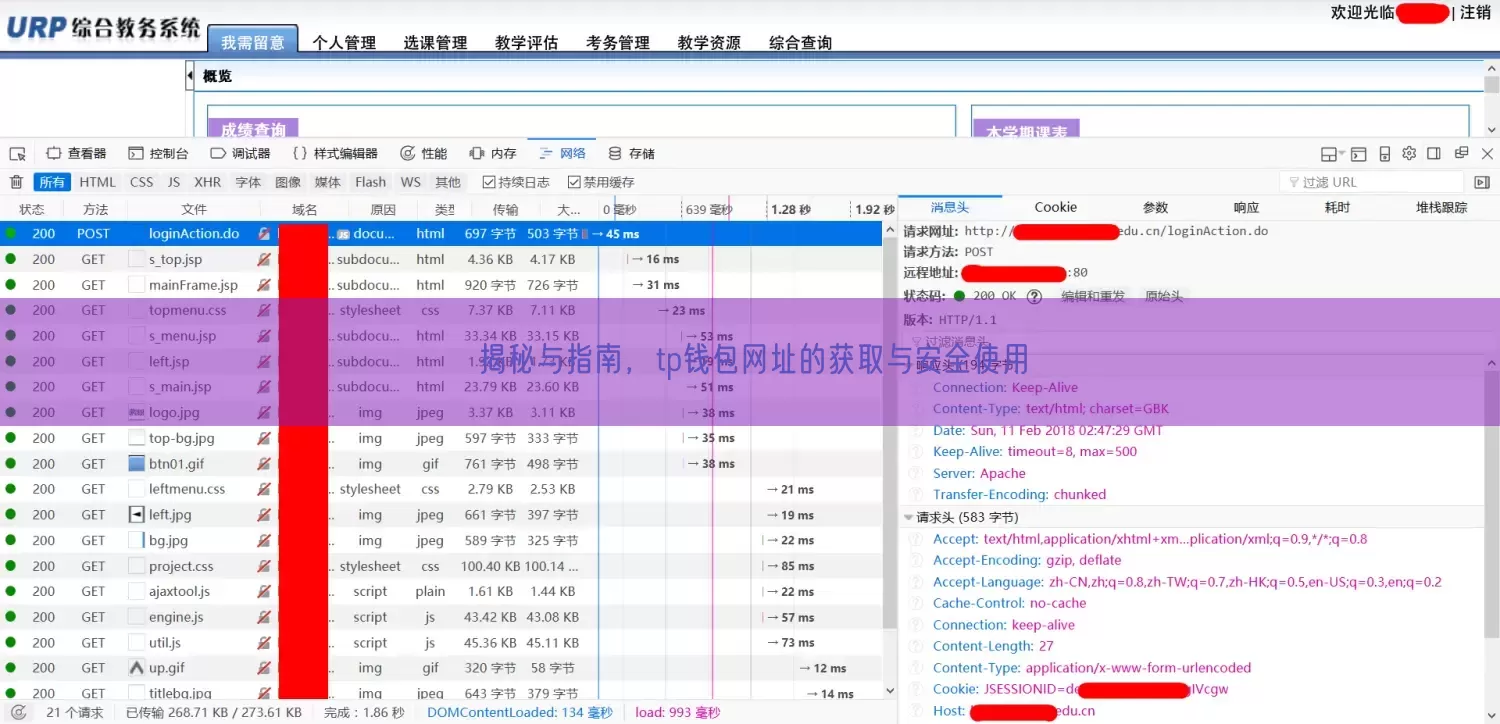
Task: Toggle the 持续日志 checkbox
Action: (489, 182)
